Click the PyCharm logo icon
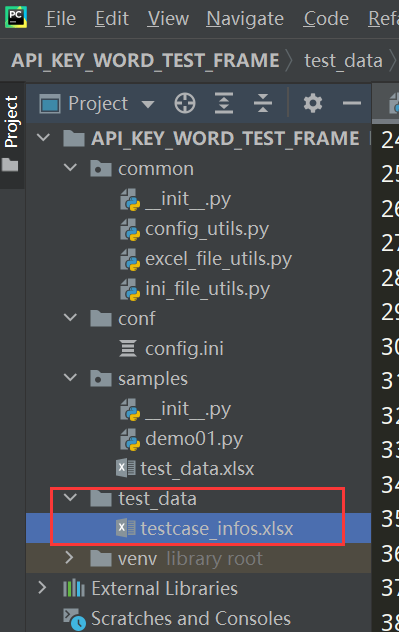Screen dimensions: 399x632 (x=16, y=17)
